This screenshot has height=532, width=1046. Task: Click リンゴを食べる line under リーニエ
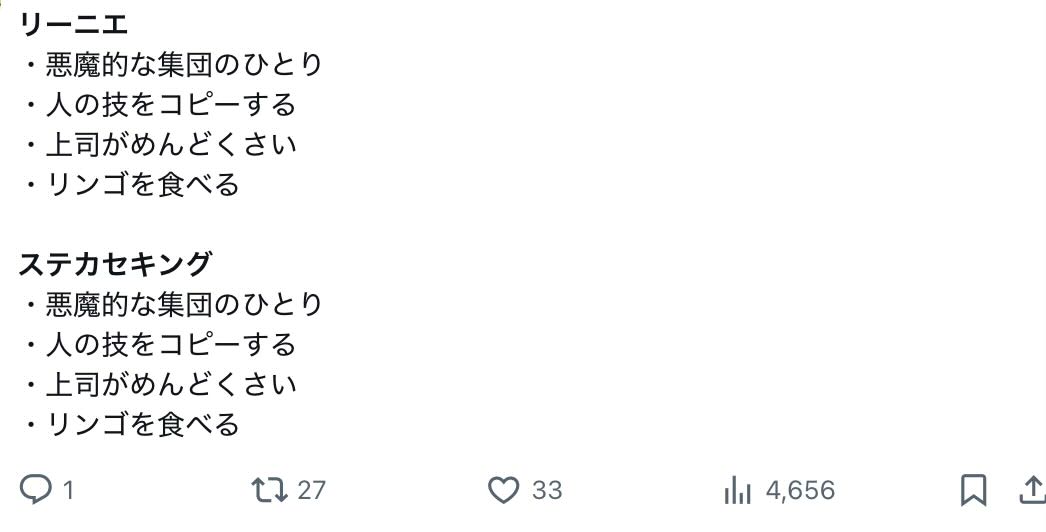[x=142, y=184]
